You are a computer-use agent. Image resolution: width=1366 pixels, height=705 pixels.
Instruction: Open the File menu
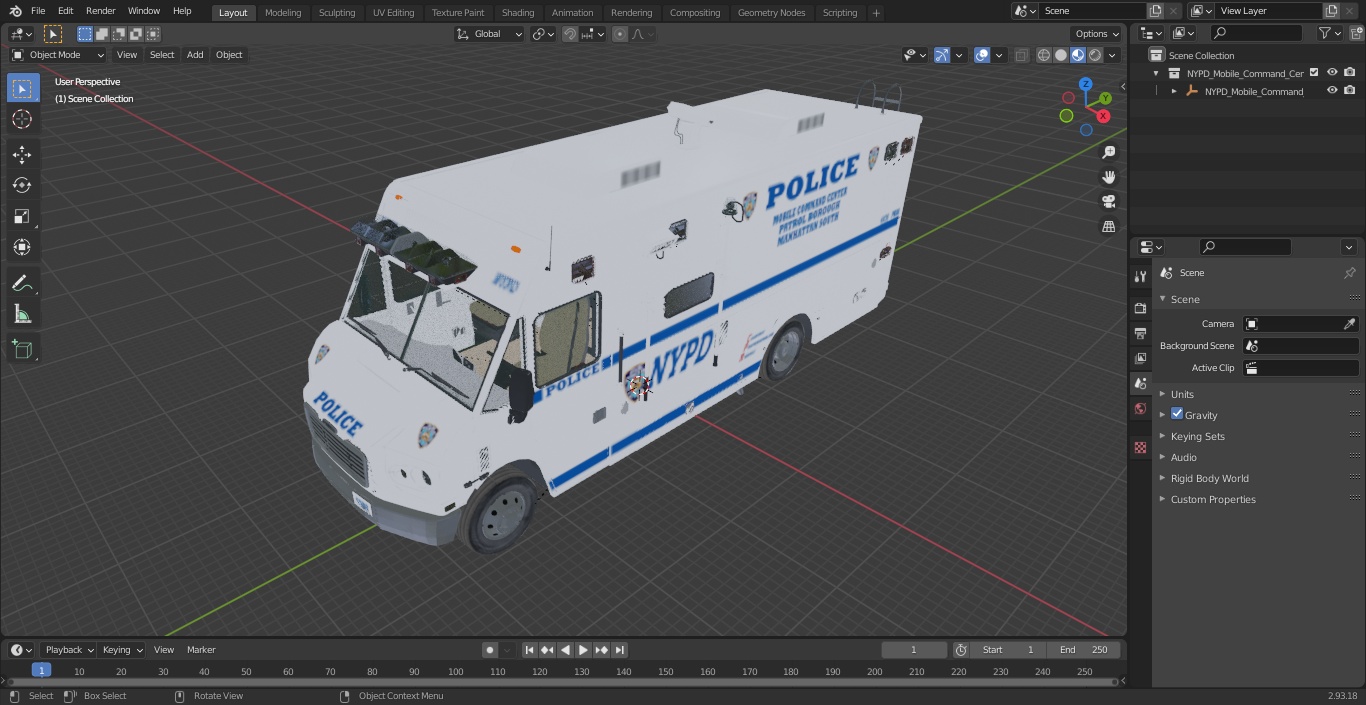[38, 11]
